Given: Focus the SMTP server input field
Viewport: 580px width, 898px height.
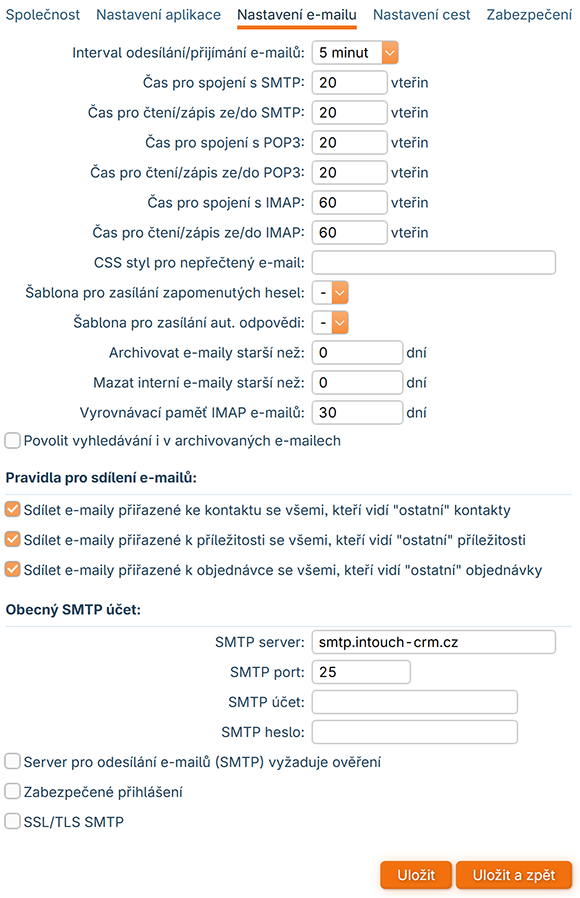Looking at the screenshot, I should pyautogui.click(x=433, y=642).
